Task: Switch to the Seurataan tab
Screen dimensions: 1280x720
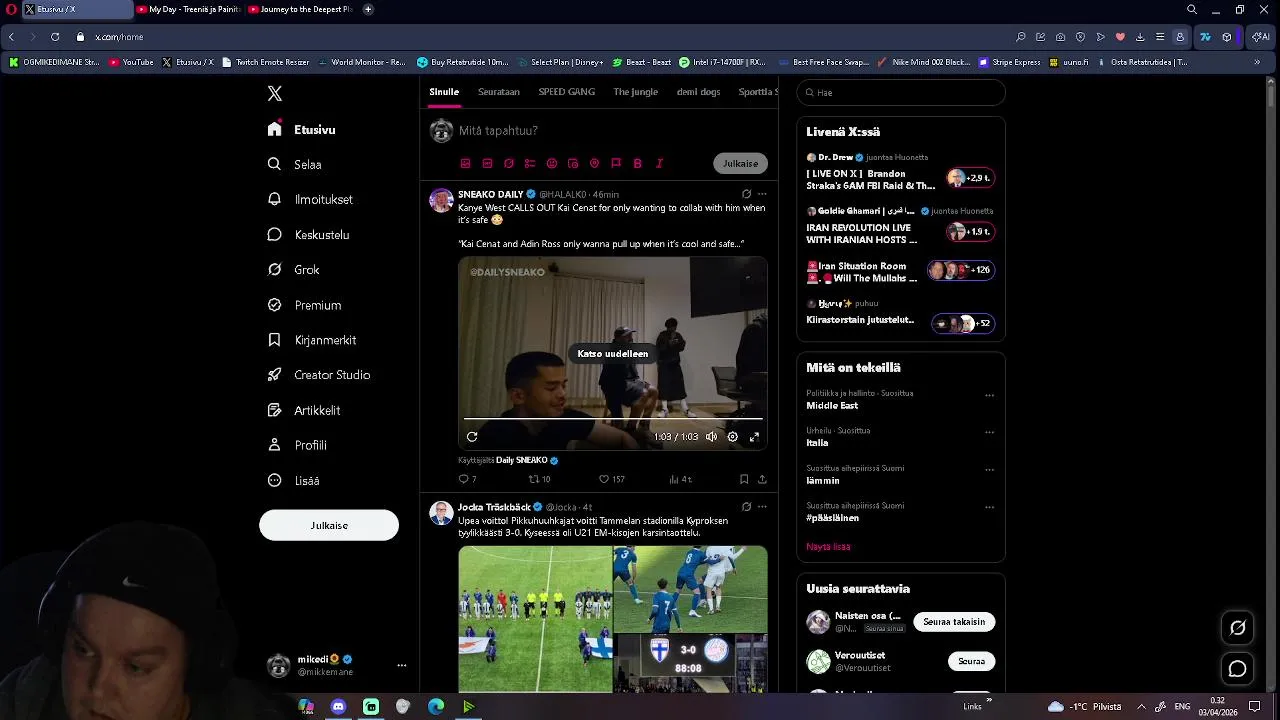Action: [499, 92]
